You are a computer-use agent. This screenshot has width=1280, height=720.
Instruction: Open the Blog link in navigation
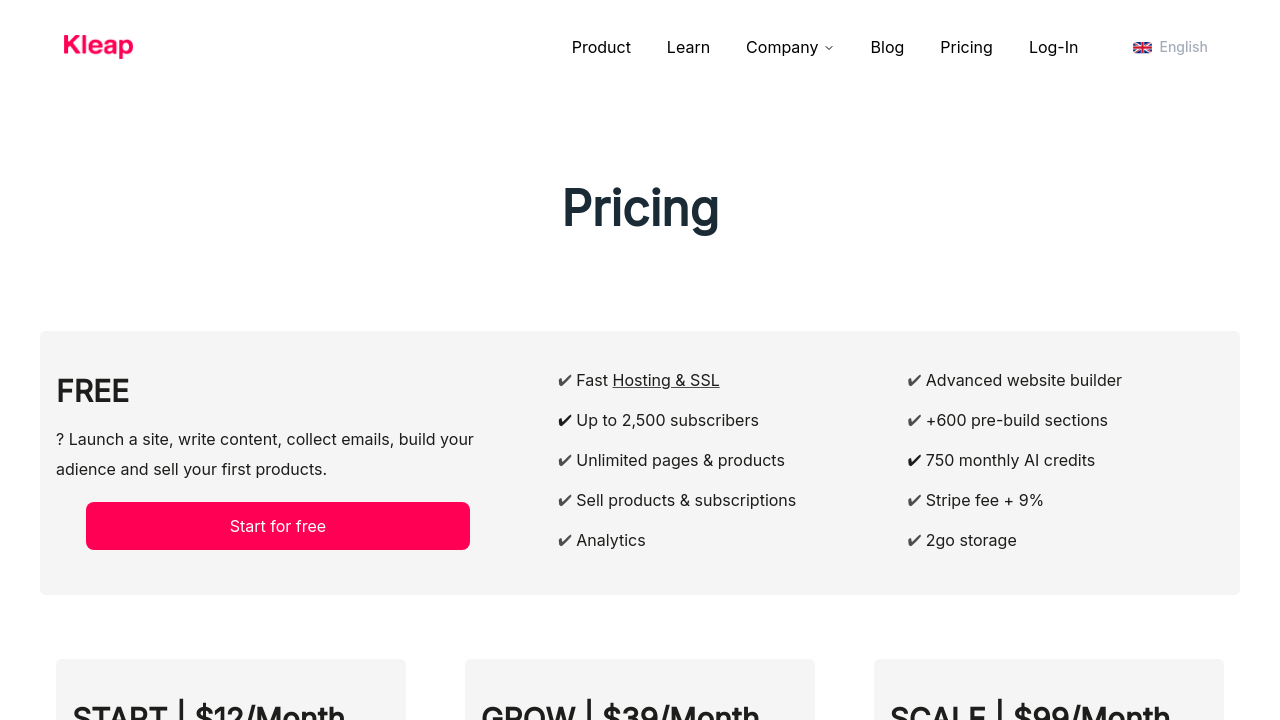[887, 47]
